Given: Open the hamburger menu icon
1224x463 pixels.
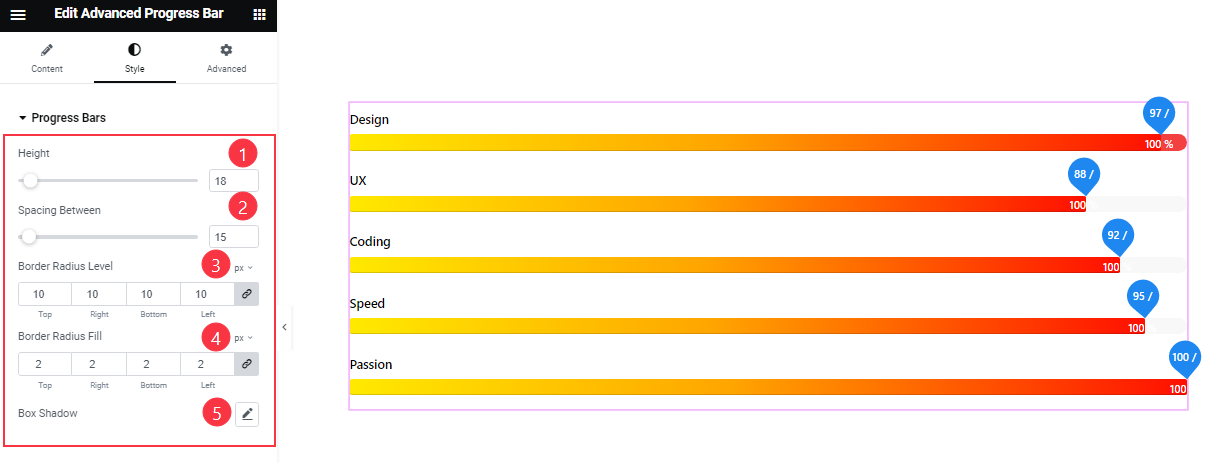Looking at the screenshot, I should (18, 15).
